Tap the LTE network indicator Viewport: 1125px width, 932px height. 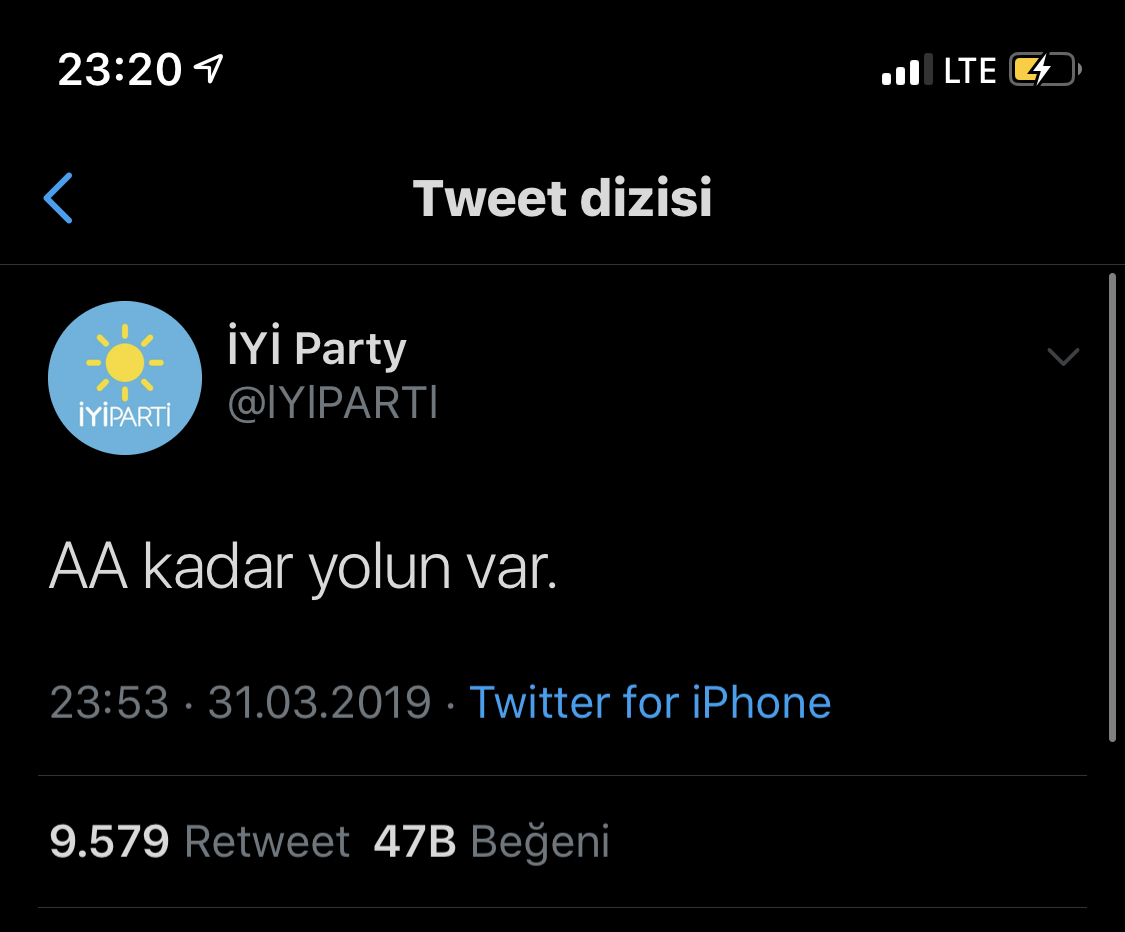[x=970, y=70]
